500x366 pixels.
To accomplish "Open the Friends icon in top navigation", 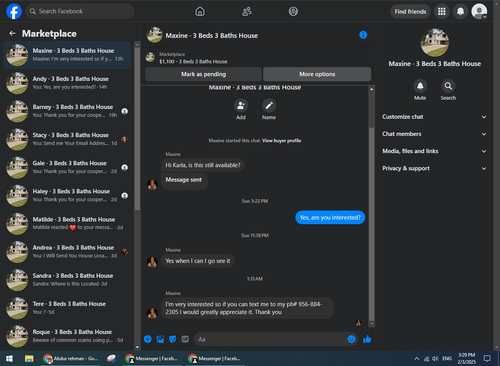I will pyautogui.click(x=247, y=11).
